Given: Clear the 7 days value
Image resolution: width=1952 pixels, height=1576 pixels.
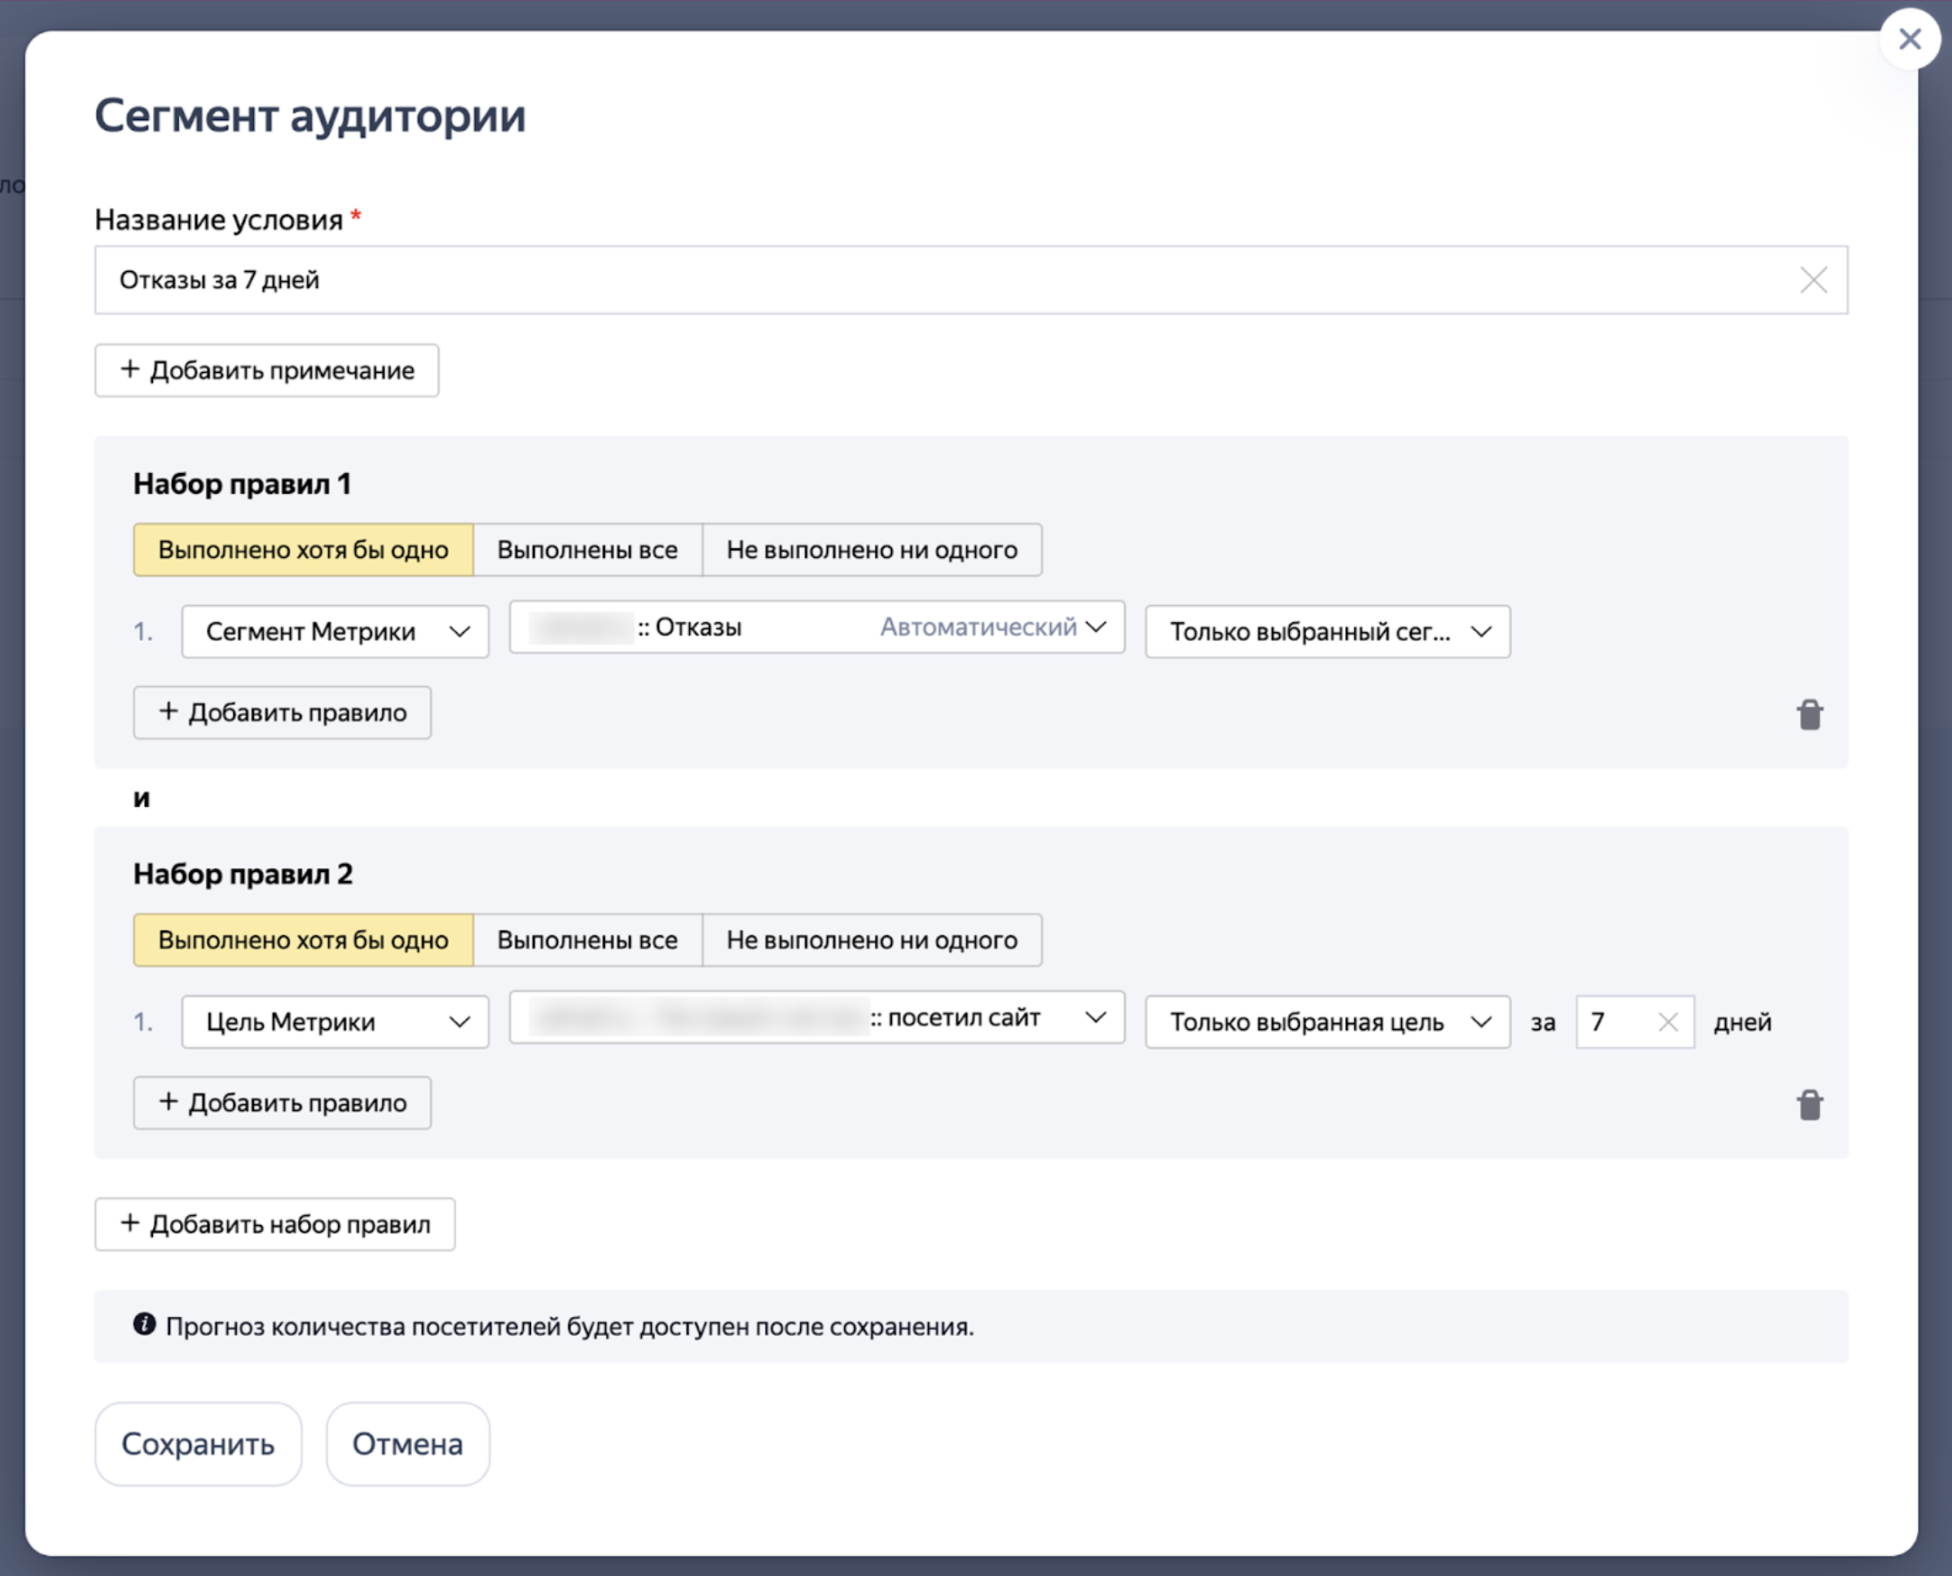Looking at the screenshot, I should tap(1667, 1022).
